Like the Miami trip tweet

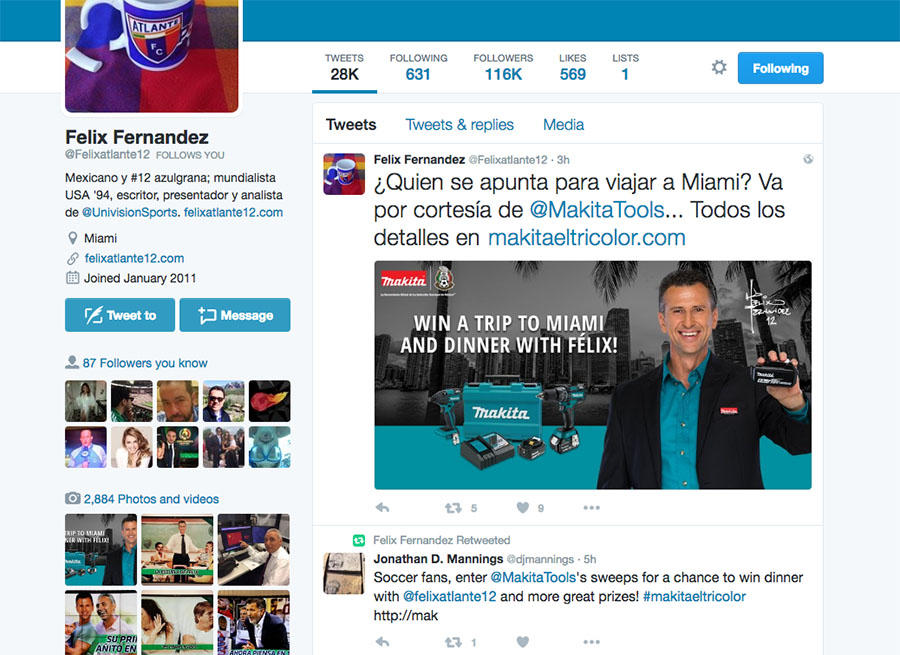pos(522,507)
